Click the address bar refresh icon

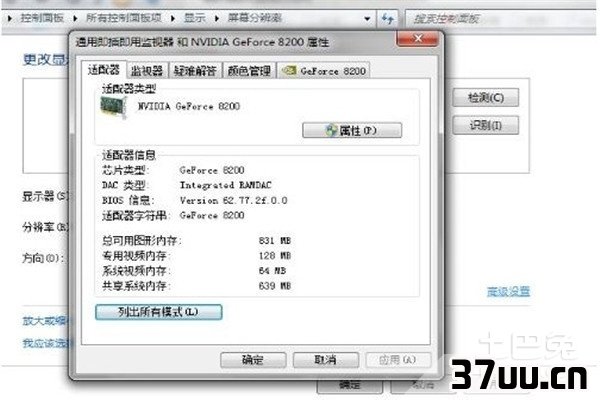click(x=388, y=18)
